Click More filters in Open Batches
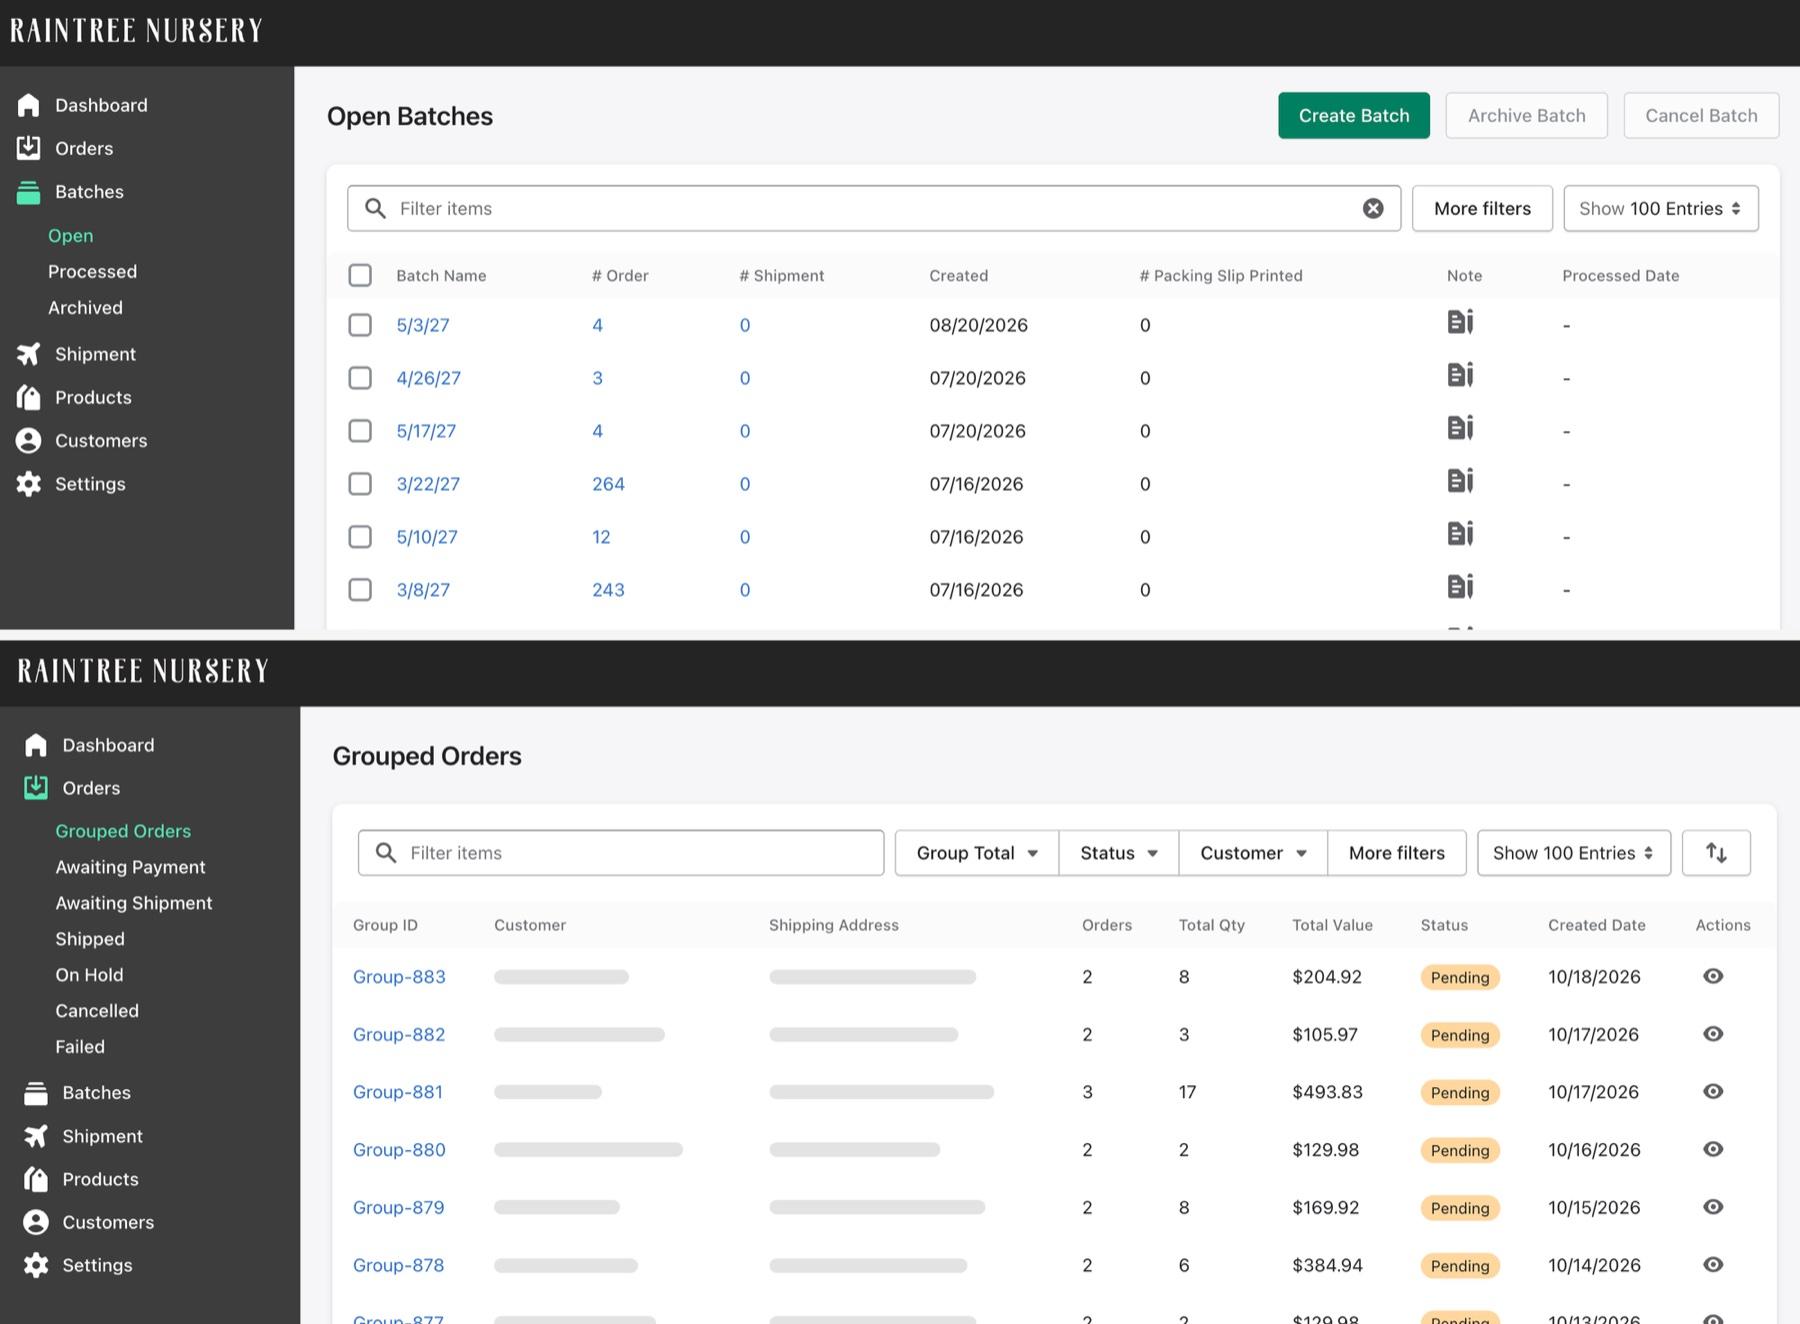 point(1482,208)
